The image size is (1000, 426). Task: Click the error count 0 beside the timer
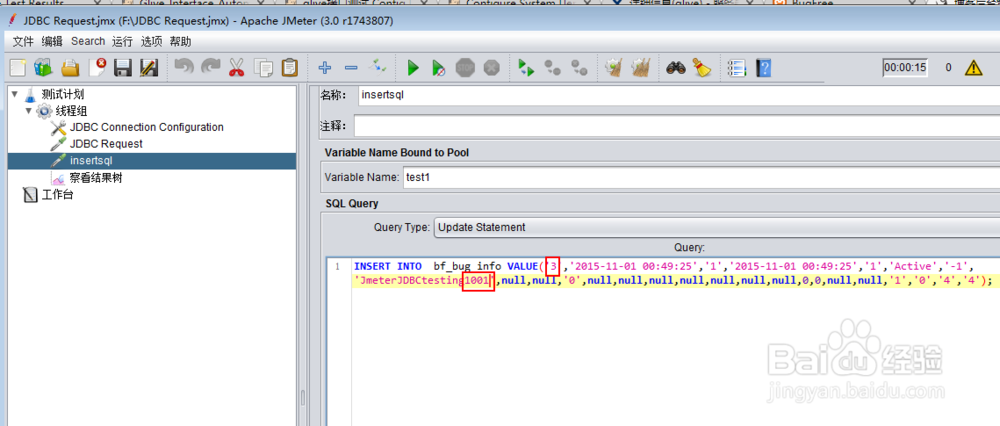click(948, 67)
